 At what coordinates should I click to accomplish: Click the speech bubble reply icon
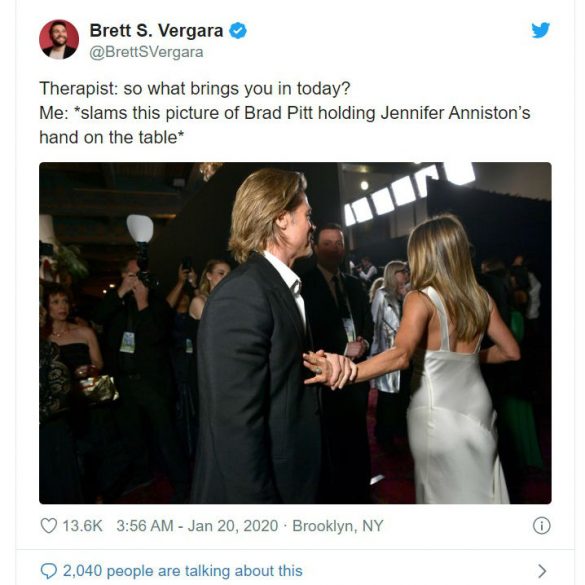(x=49, y=571)
